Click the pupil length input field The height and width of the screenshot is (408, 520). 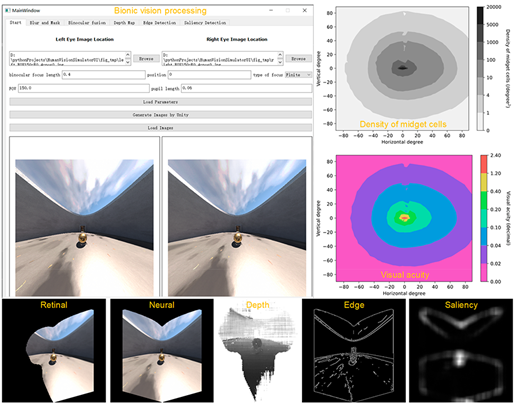[247, 88]
